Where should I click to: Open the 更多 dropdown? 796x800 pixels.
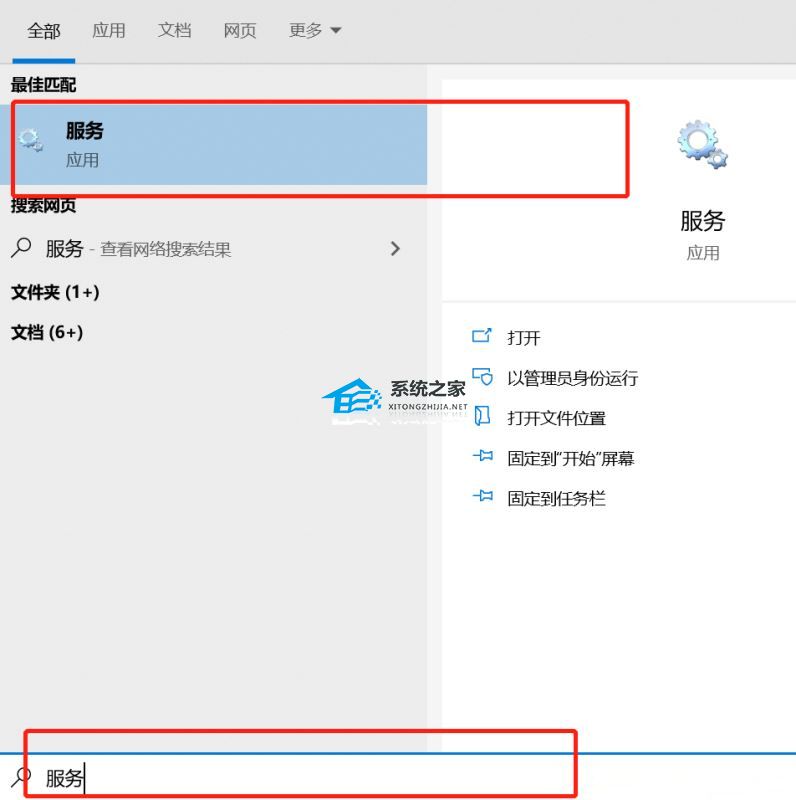pos(315,31)
